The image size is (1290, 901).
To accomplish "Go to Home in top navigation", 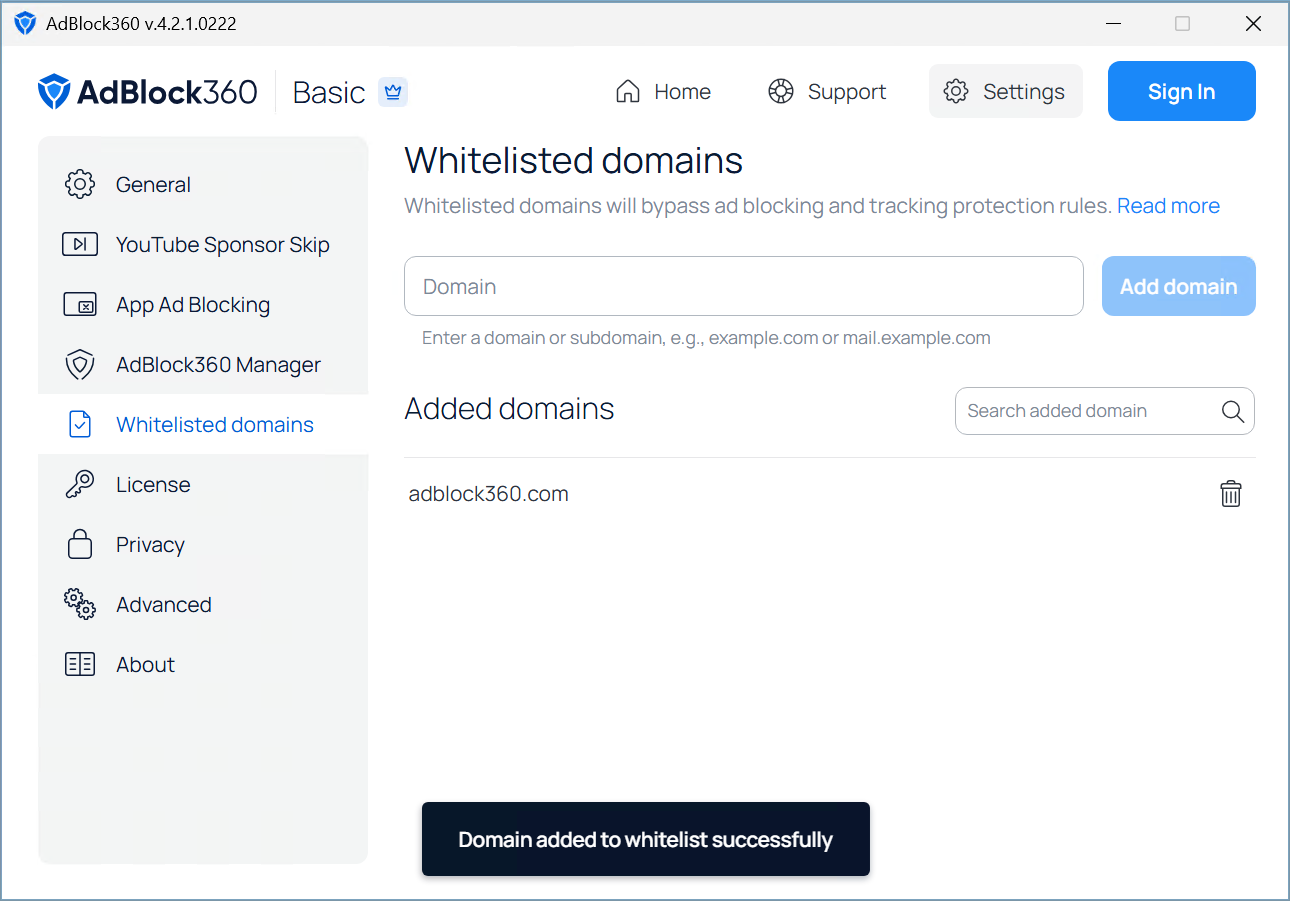I will (x=663, y=91).
